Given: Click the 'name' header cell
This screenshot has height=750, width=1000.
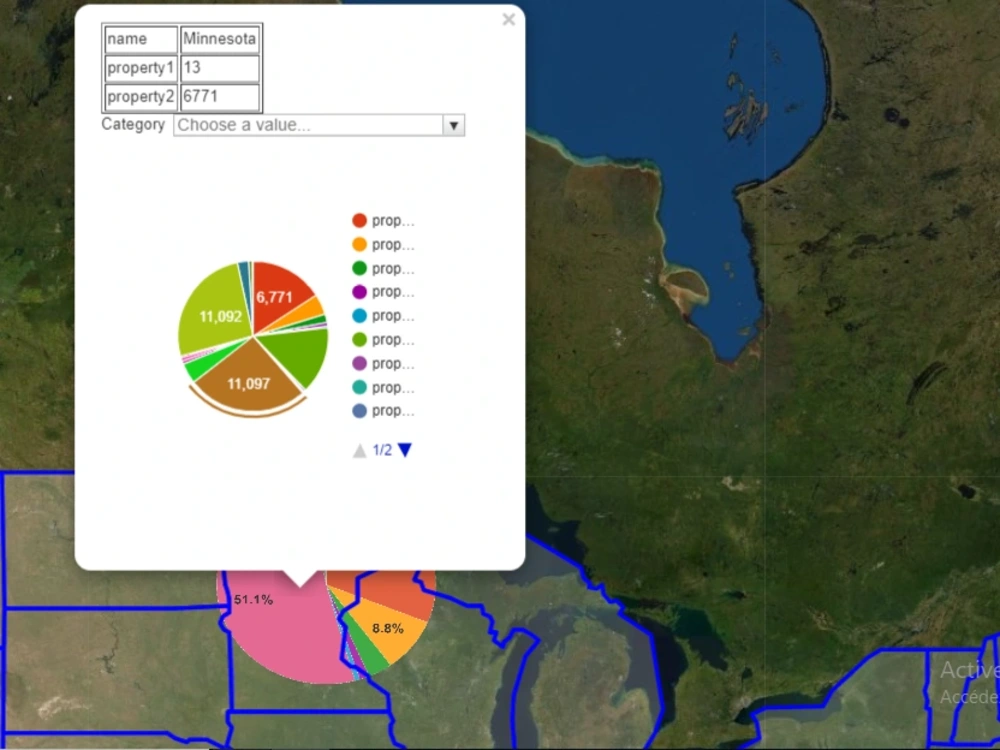Looking at the screenshot, I should [140, 39].
